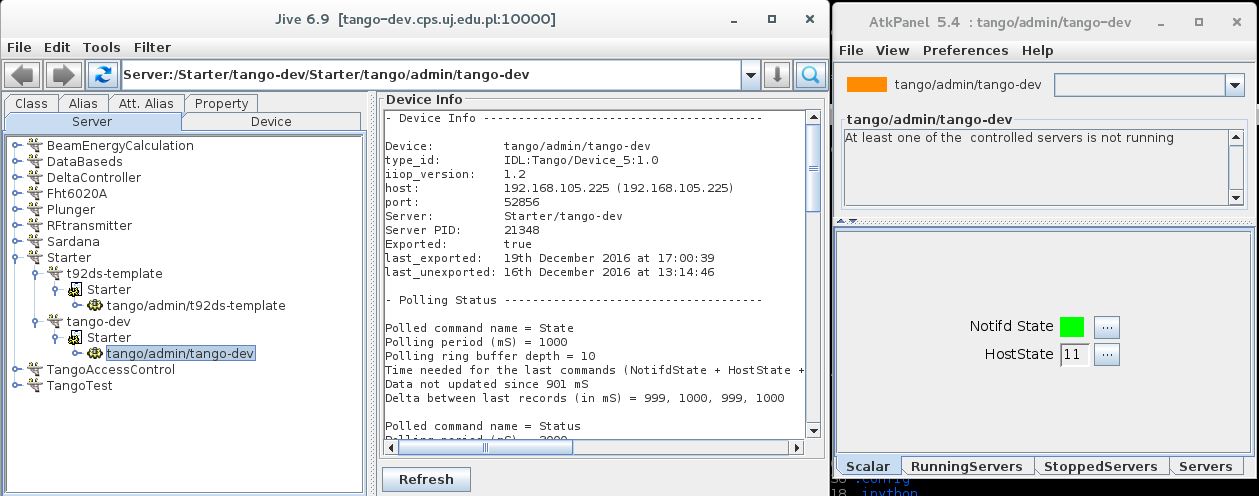Click the HostState value field
The height and width of the screenshot is (496, 1259).
1075,355
